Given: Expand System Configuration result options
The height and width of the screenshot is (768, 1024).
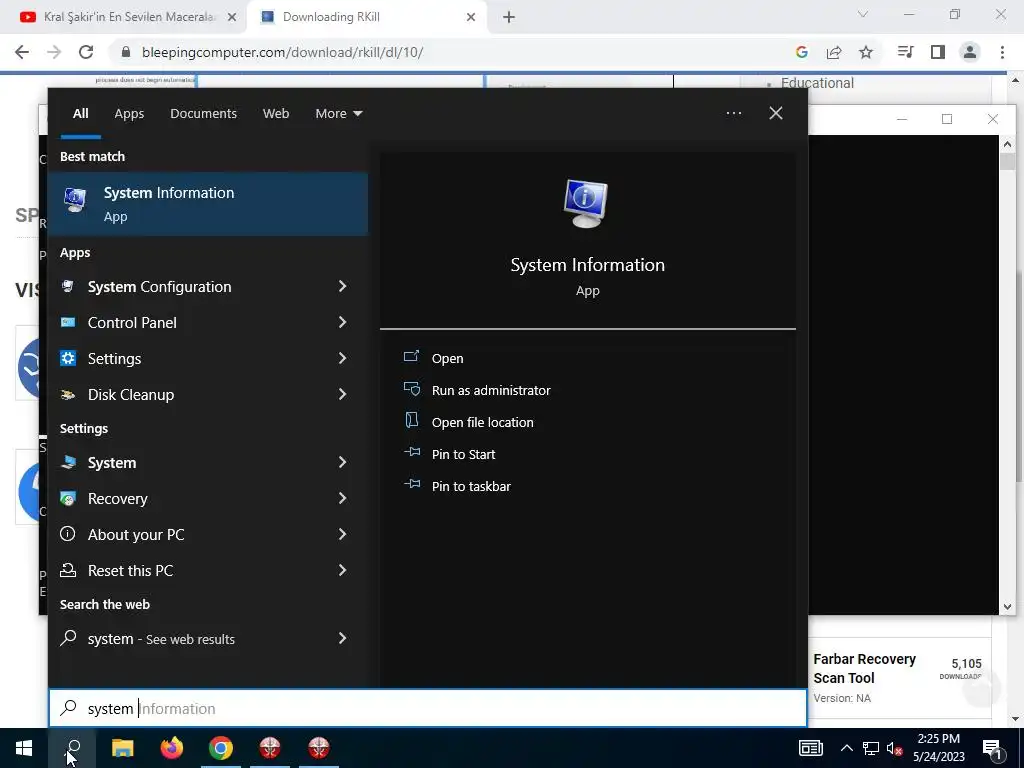Looking at the screenshot, I should click(342, 286).
